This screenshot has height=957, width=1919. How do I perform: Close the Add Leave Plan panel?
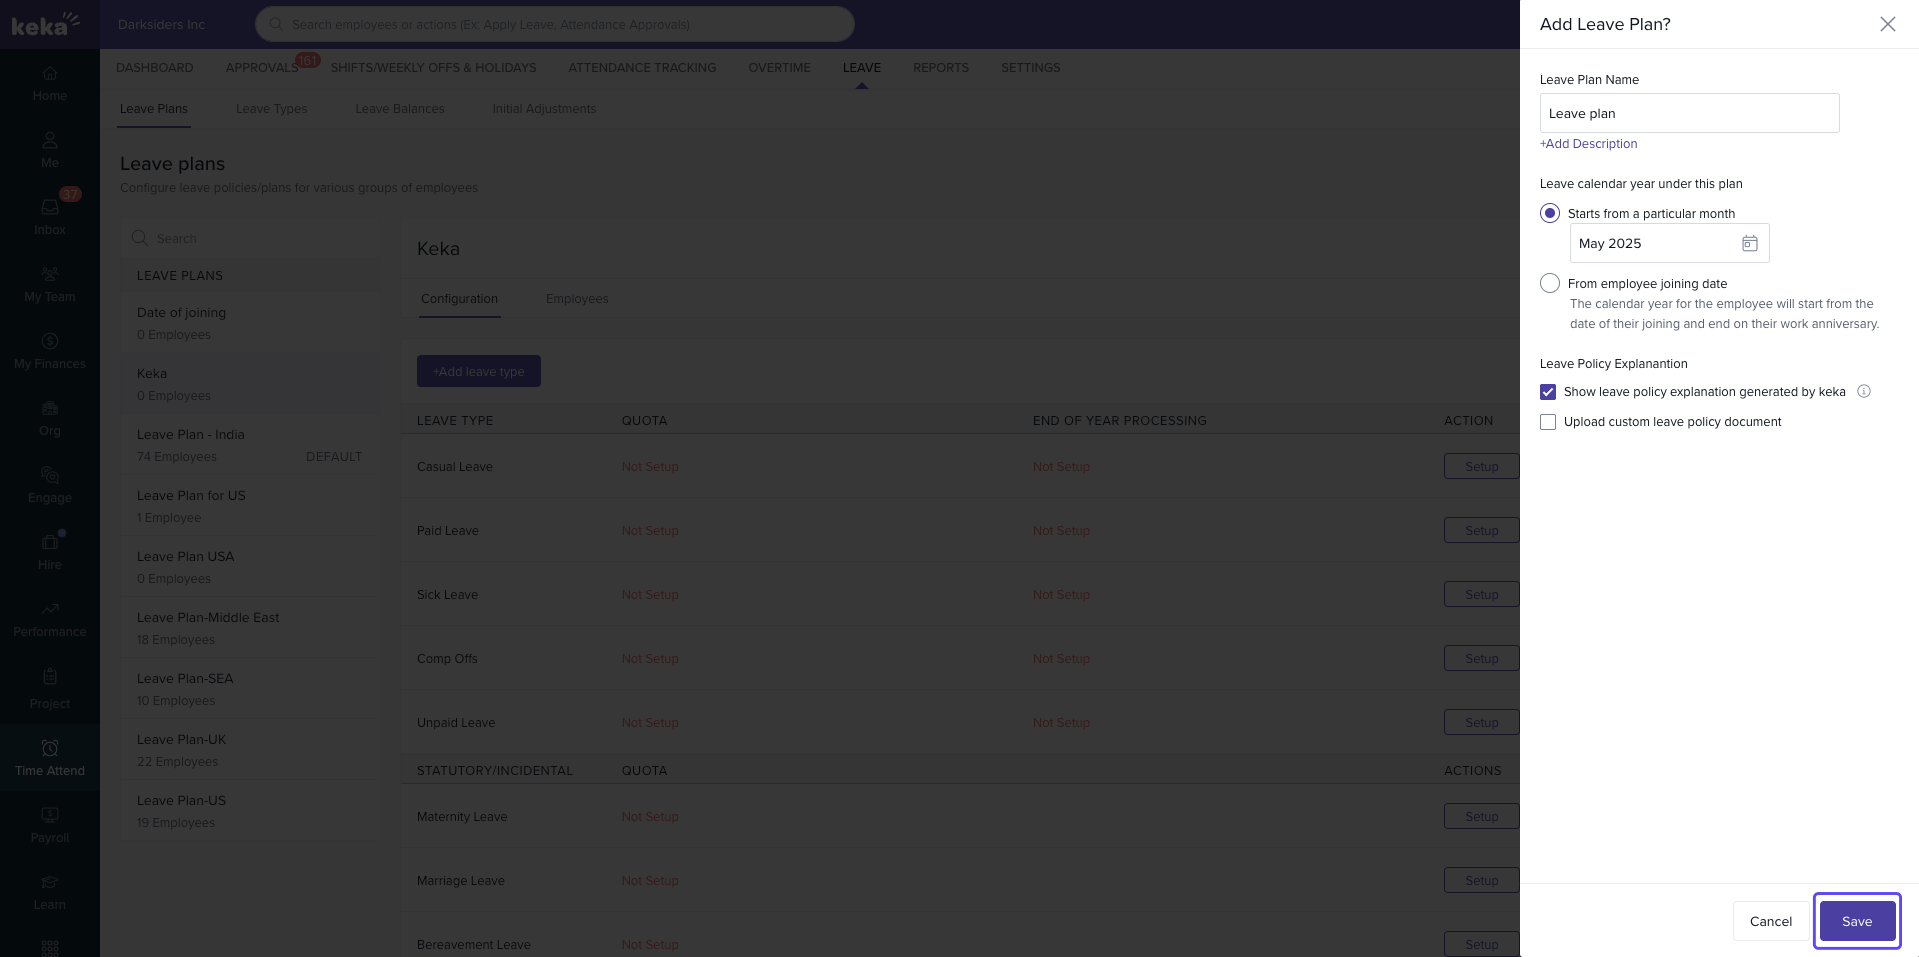click(1887, 24)
